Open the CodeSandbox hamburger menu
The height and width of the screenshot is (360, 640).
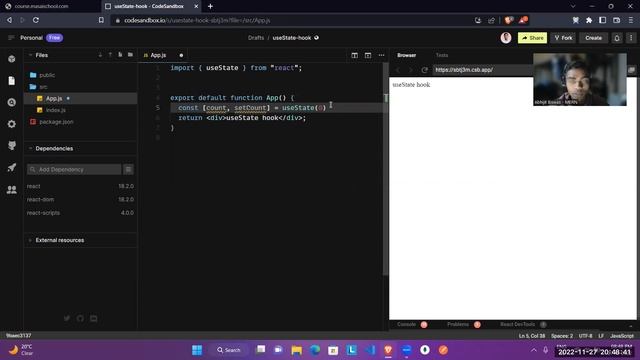click(11, 38)
